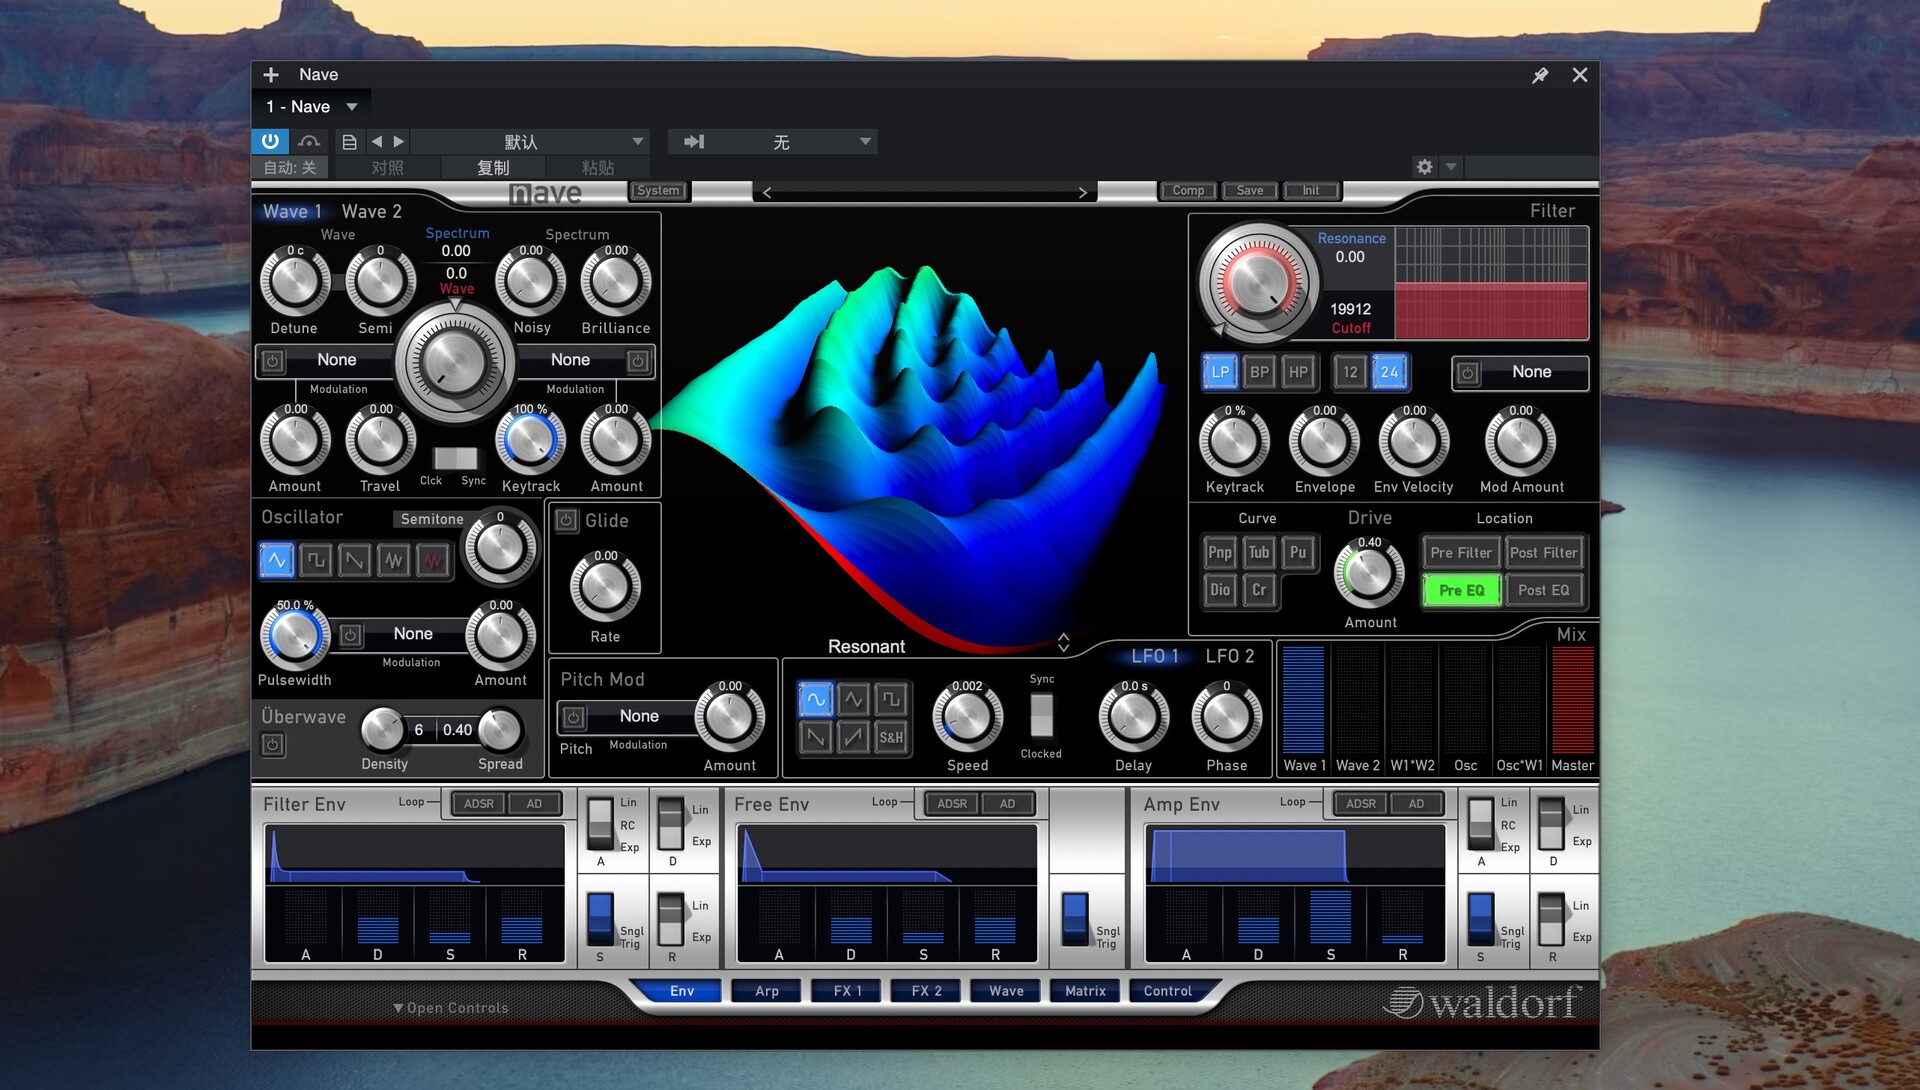Go to next preset arrow
Image resolution: width=1920 pixels, height=1090 pixels.
click(398, 142)
